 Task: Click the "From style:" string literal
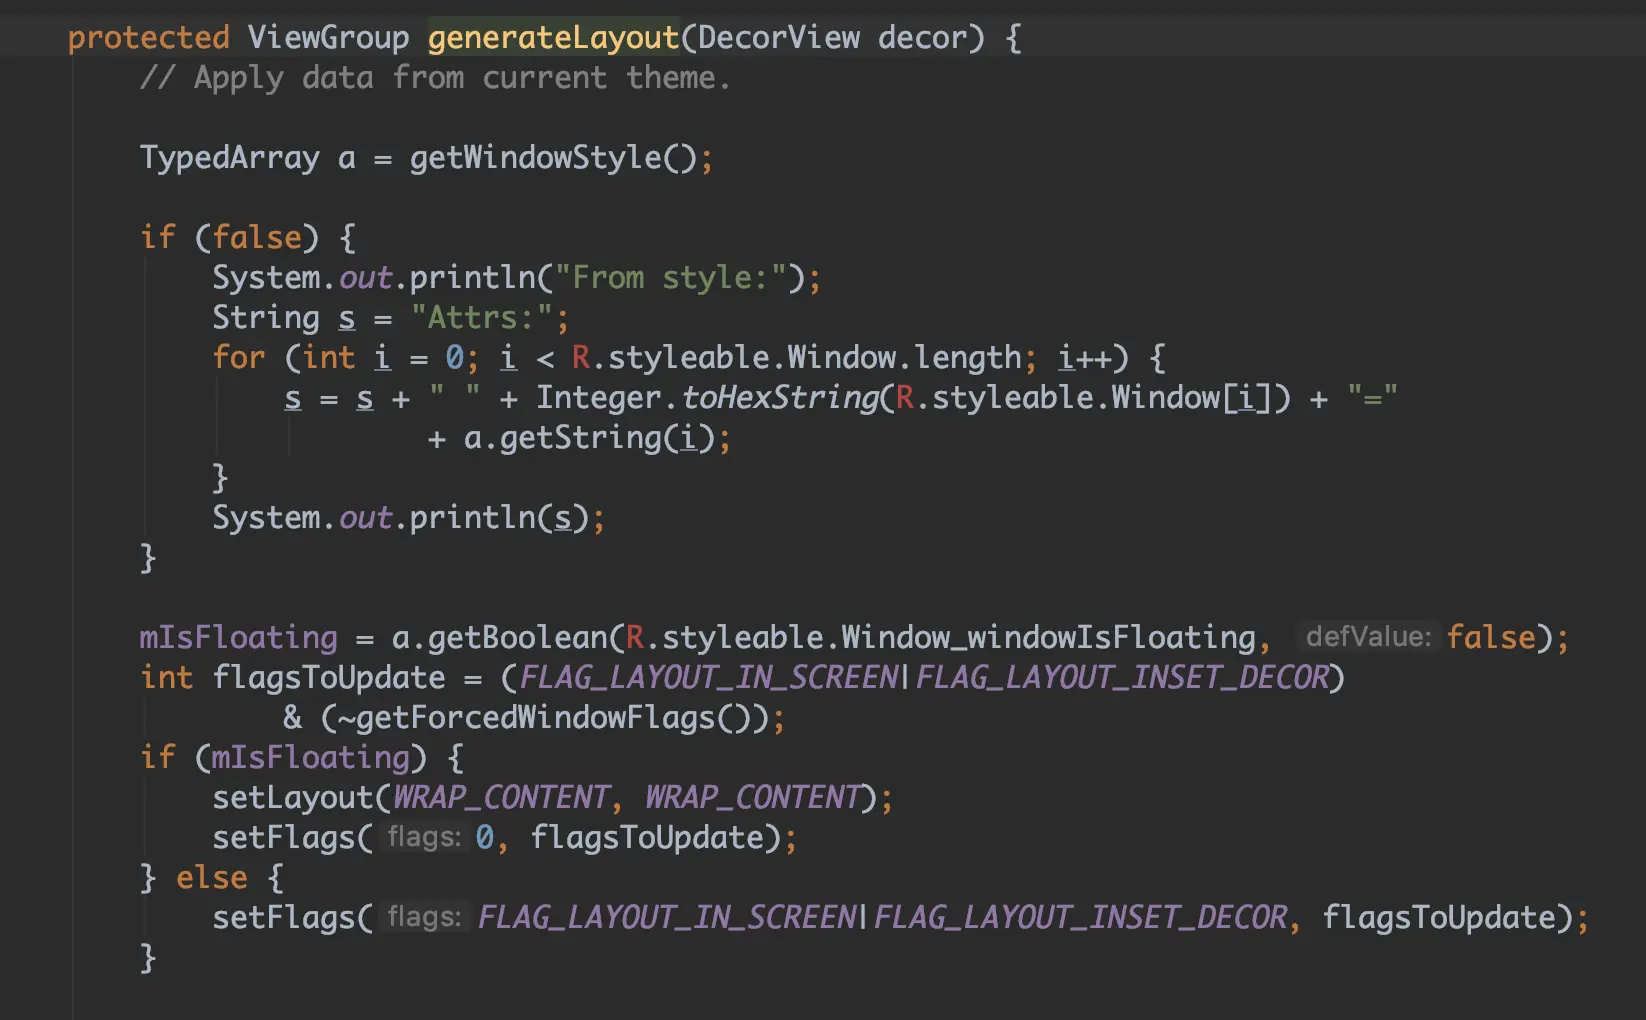[x=670, y=278]
